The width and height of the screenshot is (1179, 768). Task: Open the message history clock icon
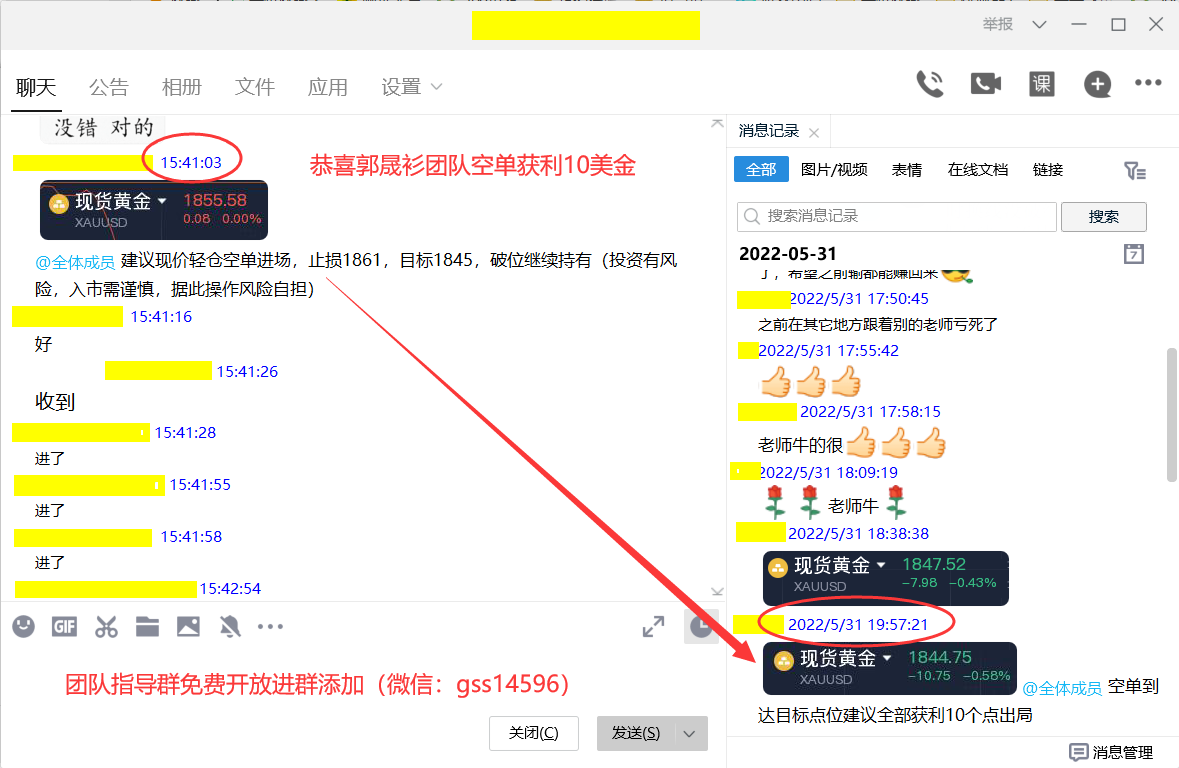pyautogui.click(x=701, y=626)
